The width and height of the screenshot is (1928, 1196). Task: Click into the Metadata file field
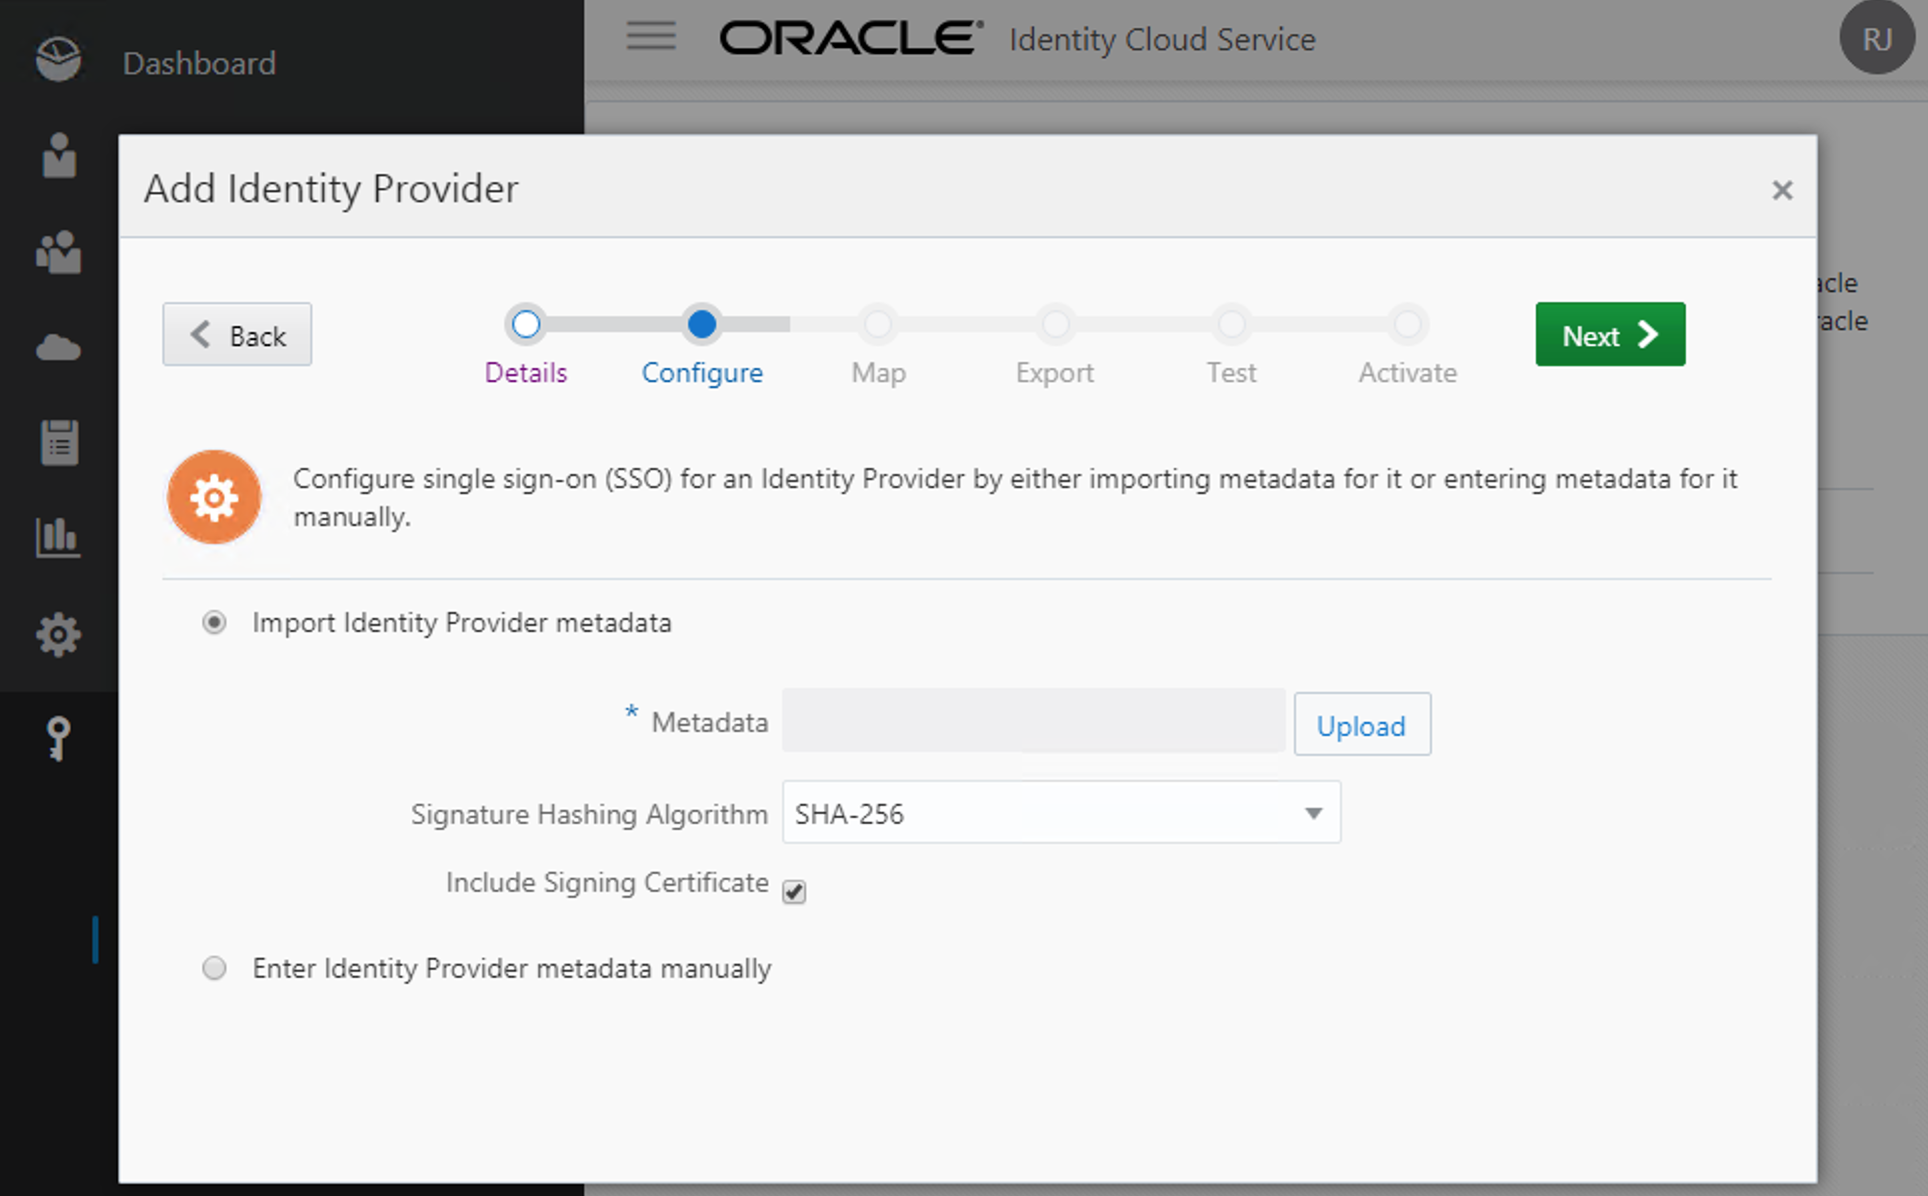point(1033,720)
